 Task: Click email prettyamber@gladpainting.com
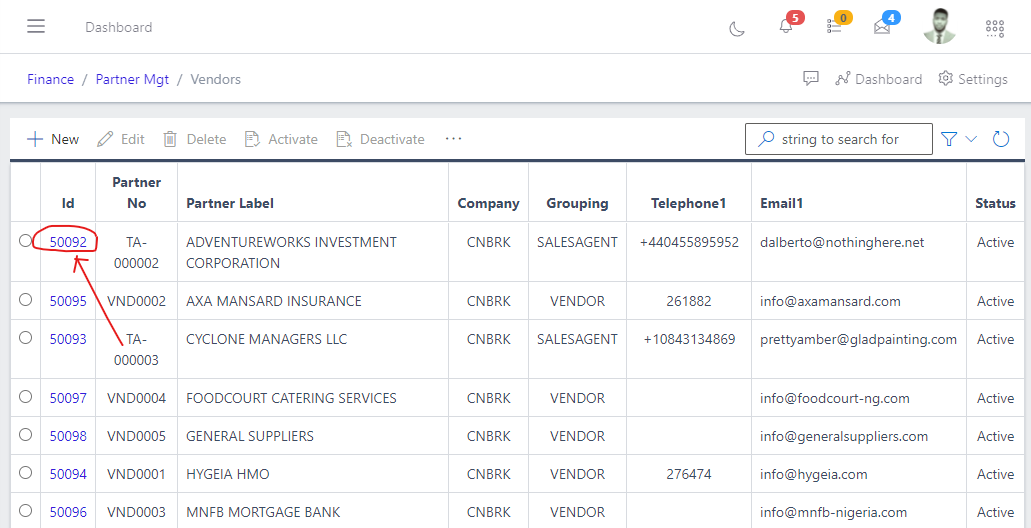pos(859,339)
